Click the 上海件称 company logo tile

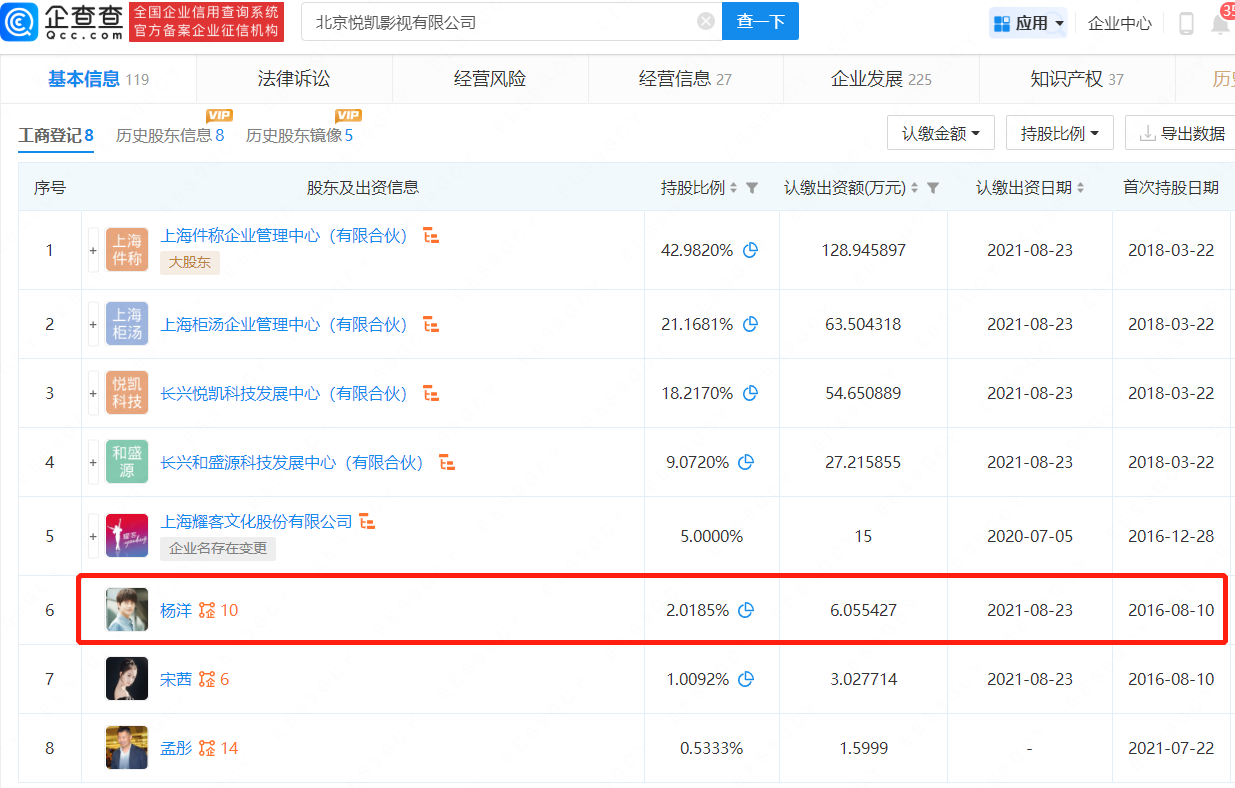(127, 250)
